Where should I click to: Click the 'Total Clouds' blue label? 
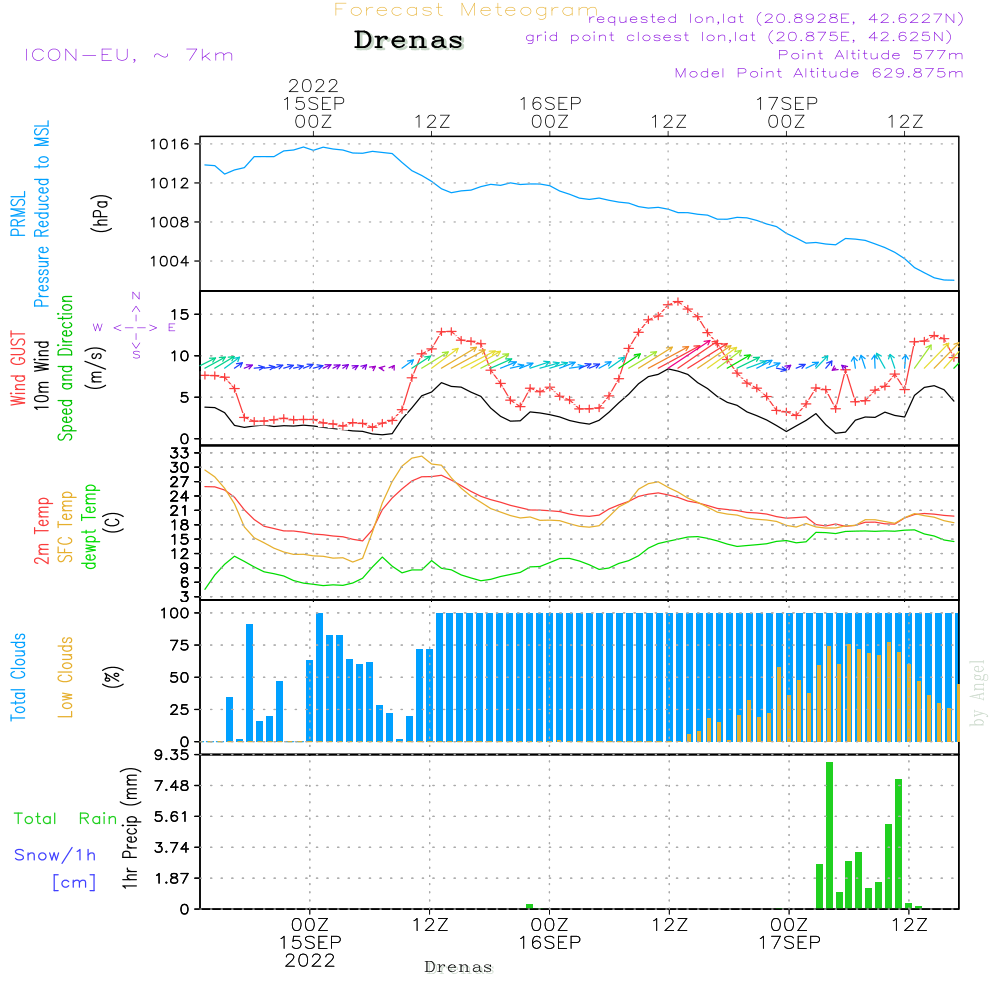(x=18, y=677)
